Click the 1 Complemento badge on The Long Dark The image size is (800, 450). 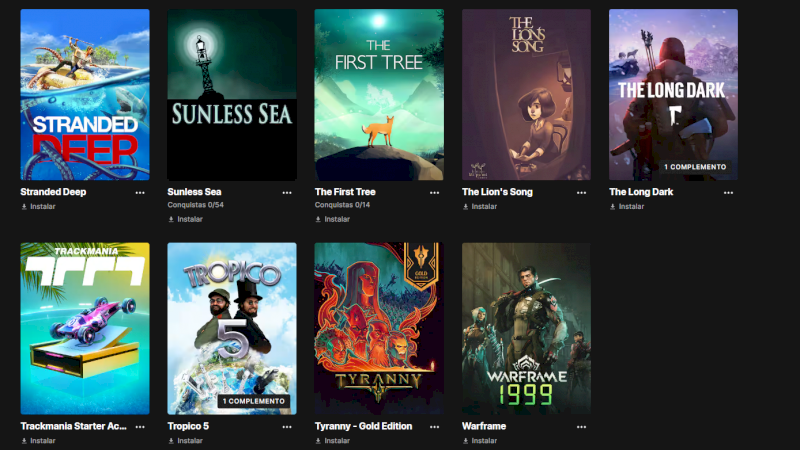click(x=695, y=167)
